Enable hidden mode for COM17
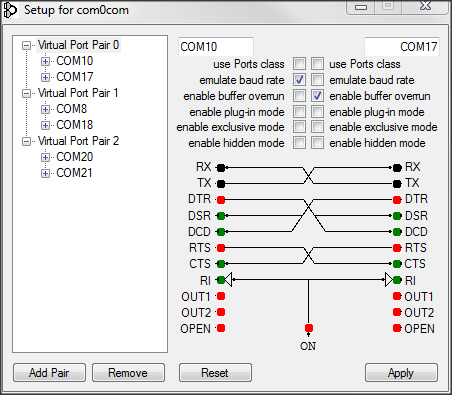 pyautogui.click(x=317, y=143)
